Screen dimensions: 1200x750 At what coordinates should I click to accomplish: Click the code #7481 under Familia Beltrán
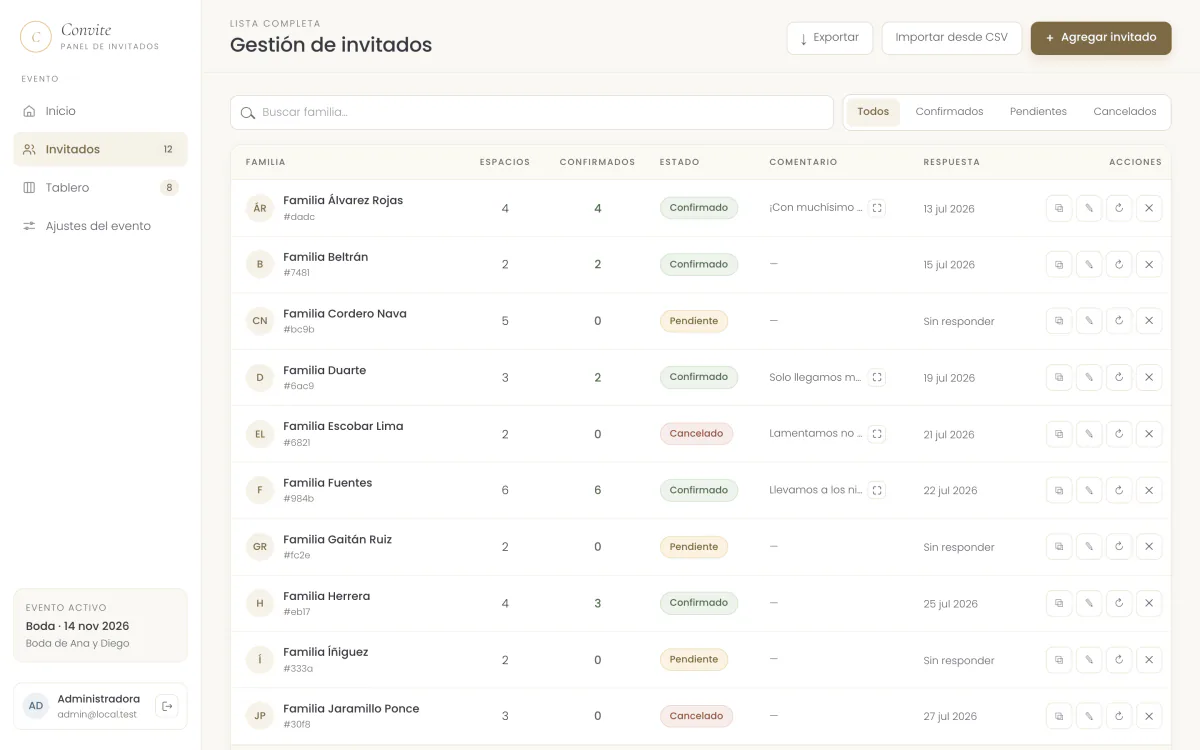click(296, 273)
